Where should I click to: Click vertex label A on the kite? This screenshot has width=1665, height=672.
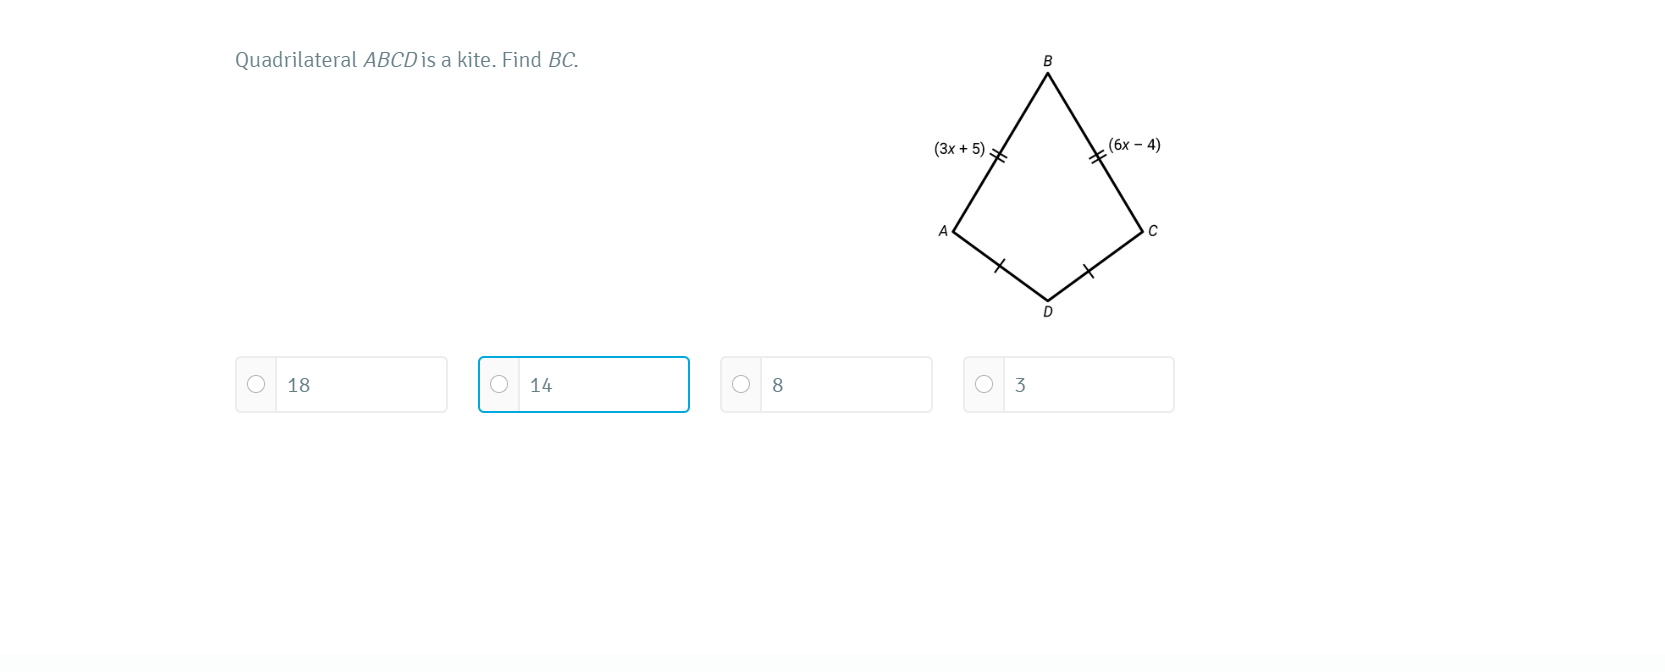coord(942,231)
